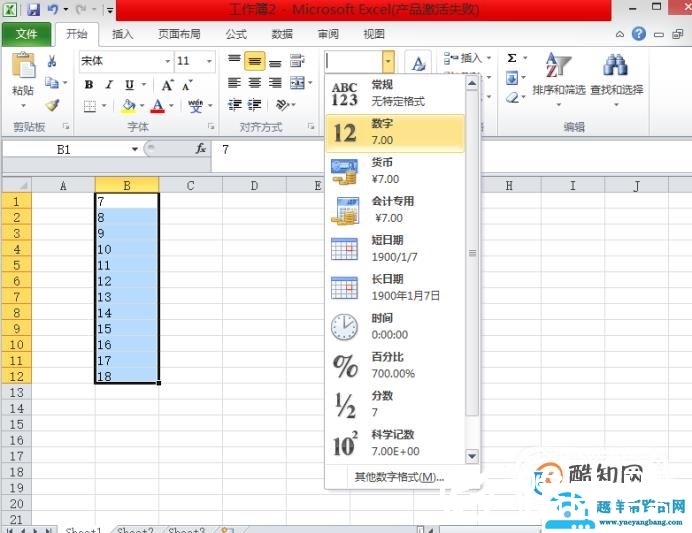Decrease indent
Screen dimensions: 692x533
(x=234, y=105)
